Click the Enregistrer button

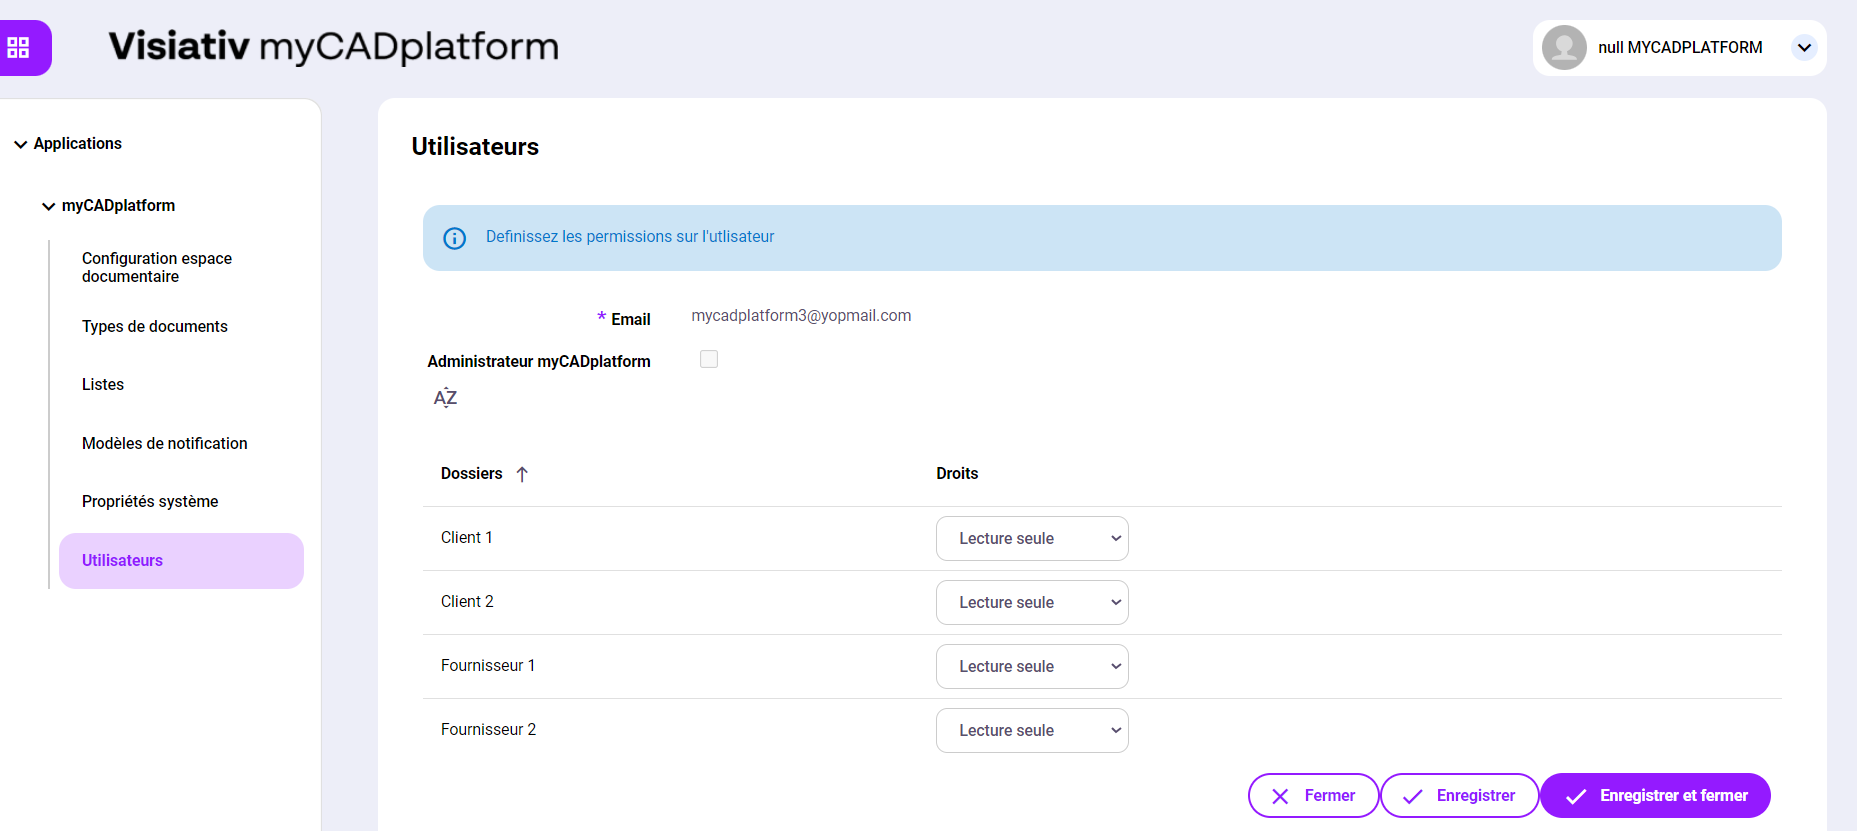(1459, 796)
